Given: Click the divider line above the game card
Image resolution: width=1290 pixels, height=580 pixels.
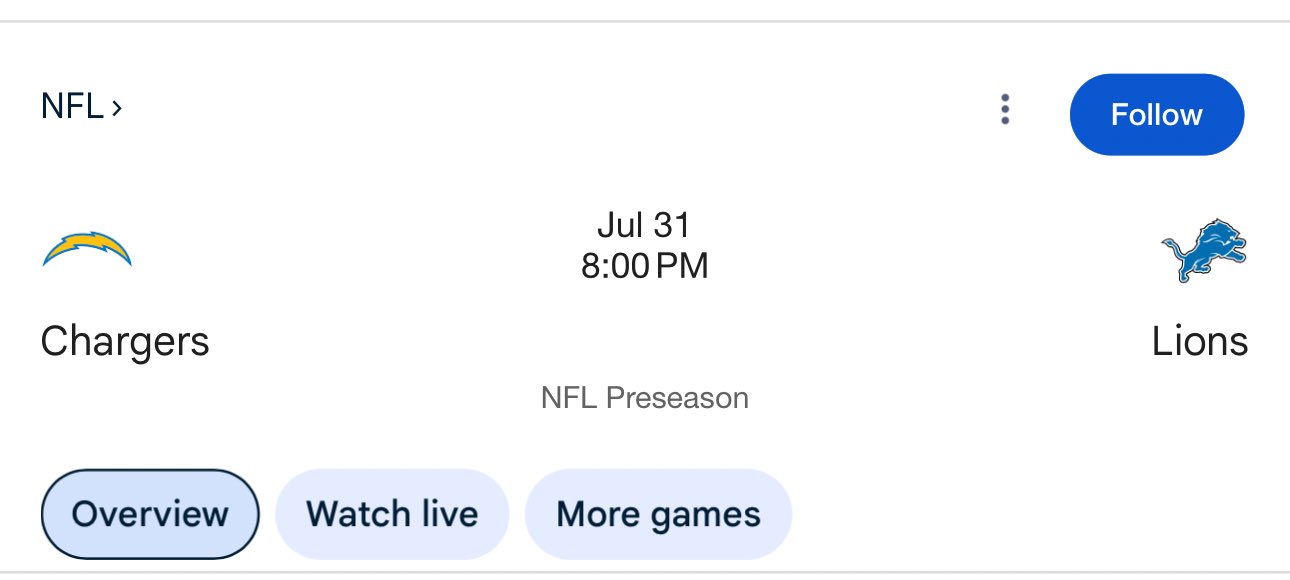Looking at the screenshot, I should 645,21.
